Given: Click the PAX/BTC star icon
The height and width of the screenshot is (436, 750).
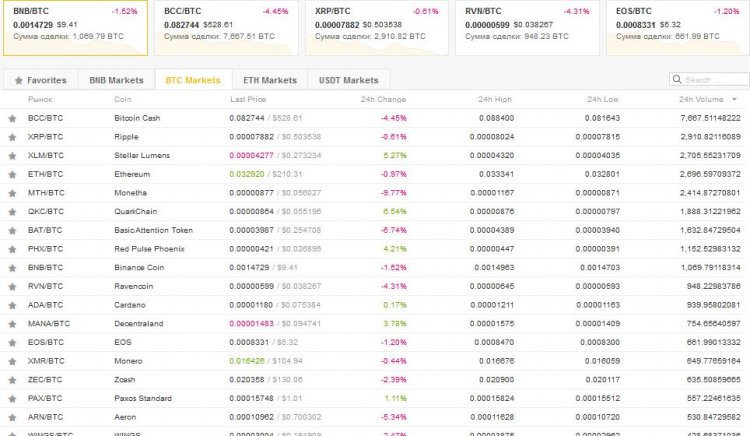Looking at the screenshot, I should click(x=12, y=399).
